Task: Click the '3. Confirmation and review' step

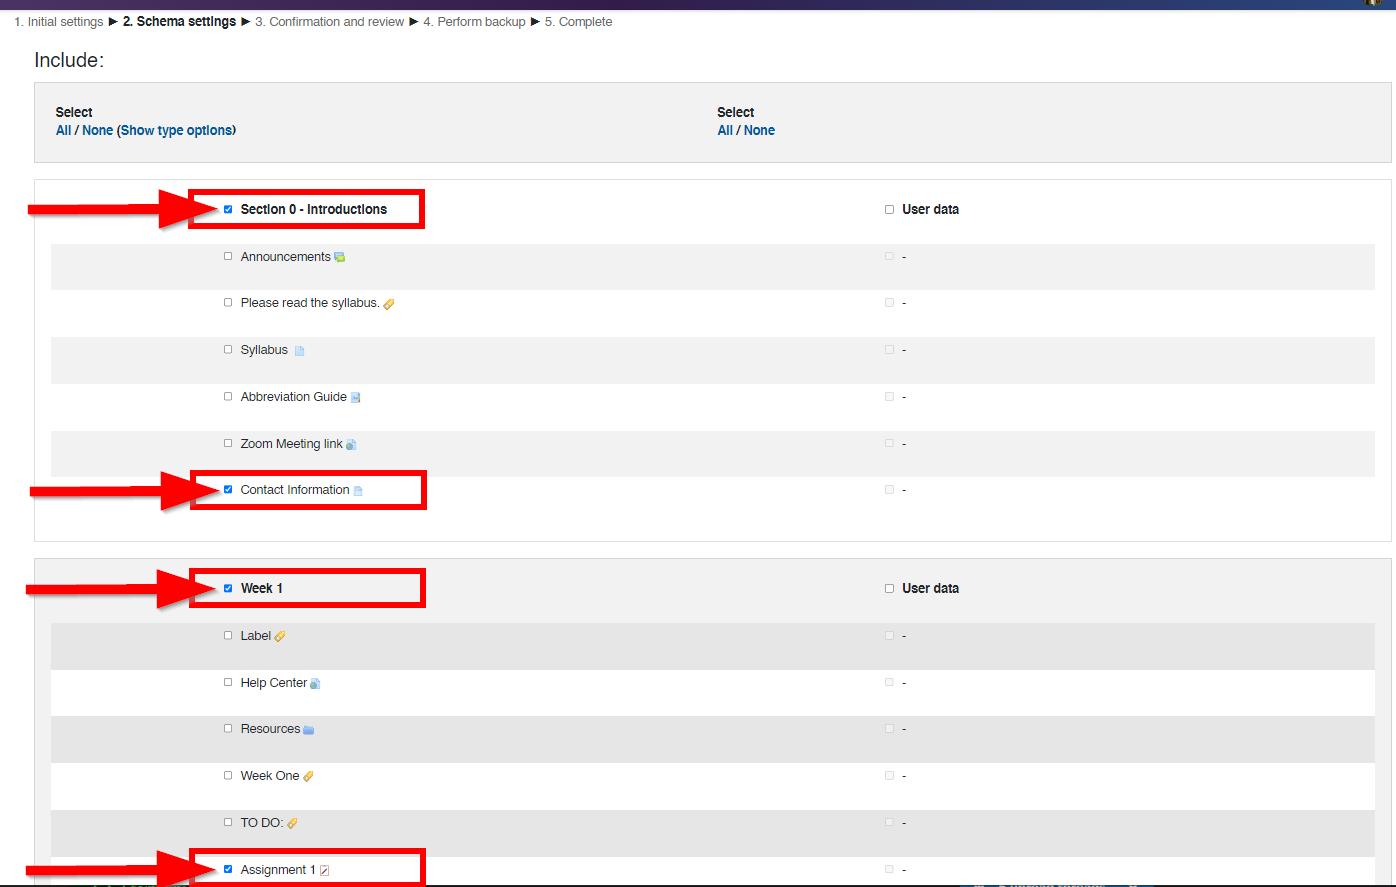Action: tap(330, 21)
